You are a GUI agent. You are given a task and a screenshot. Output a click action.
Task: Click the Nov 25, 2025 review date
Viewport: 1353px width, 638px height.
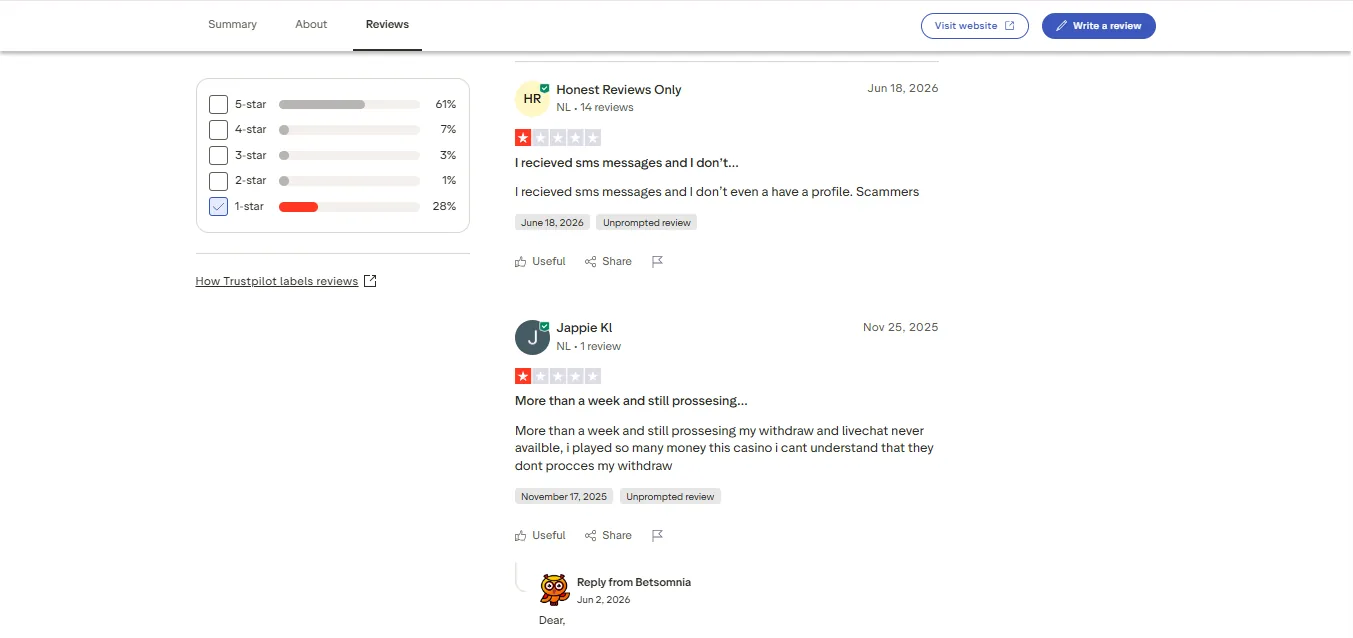(x=901, y=327)
